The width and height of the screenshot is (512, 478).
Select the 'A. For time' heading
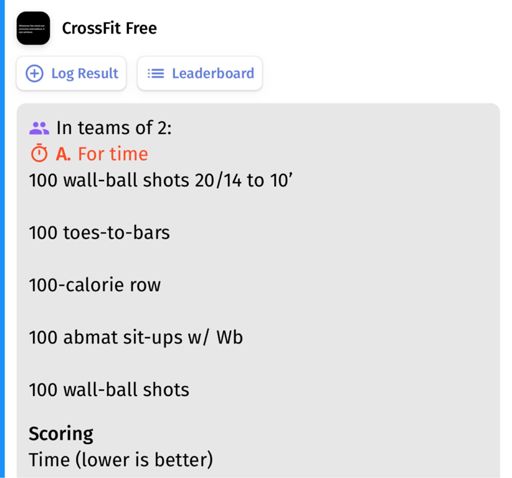pyautogui.click(x=102, y=154)
